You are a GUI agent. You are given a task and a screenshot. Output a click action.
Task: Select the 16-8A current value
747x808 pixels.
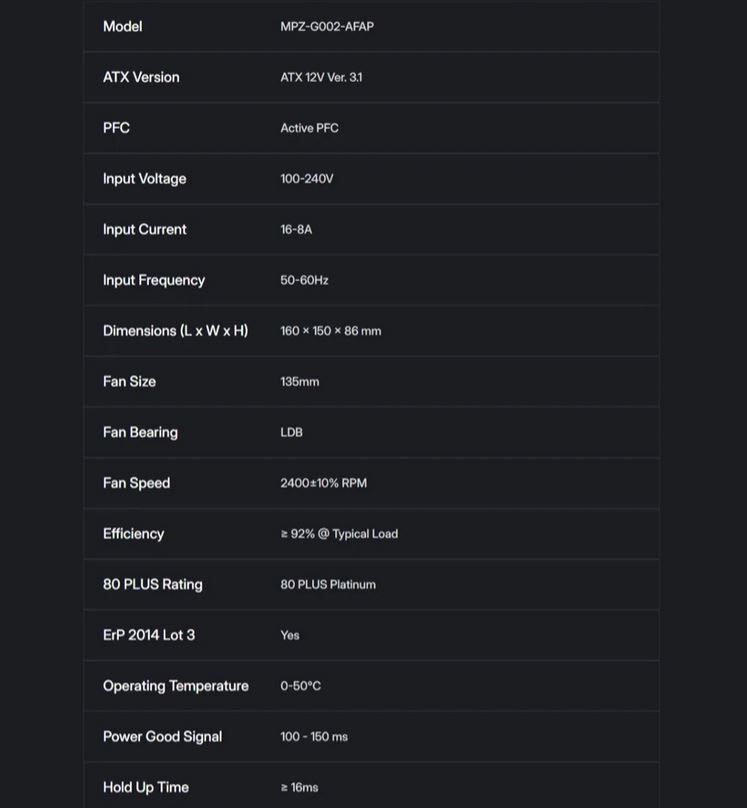click(296, 230)
